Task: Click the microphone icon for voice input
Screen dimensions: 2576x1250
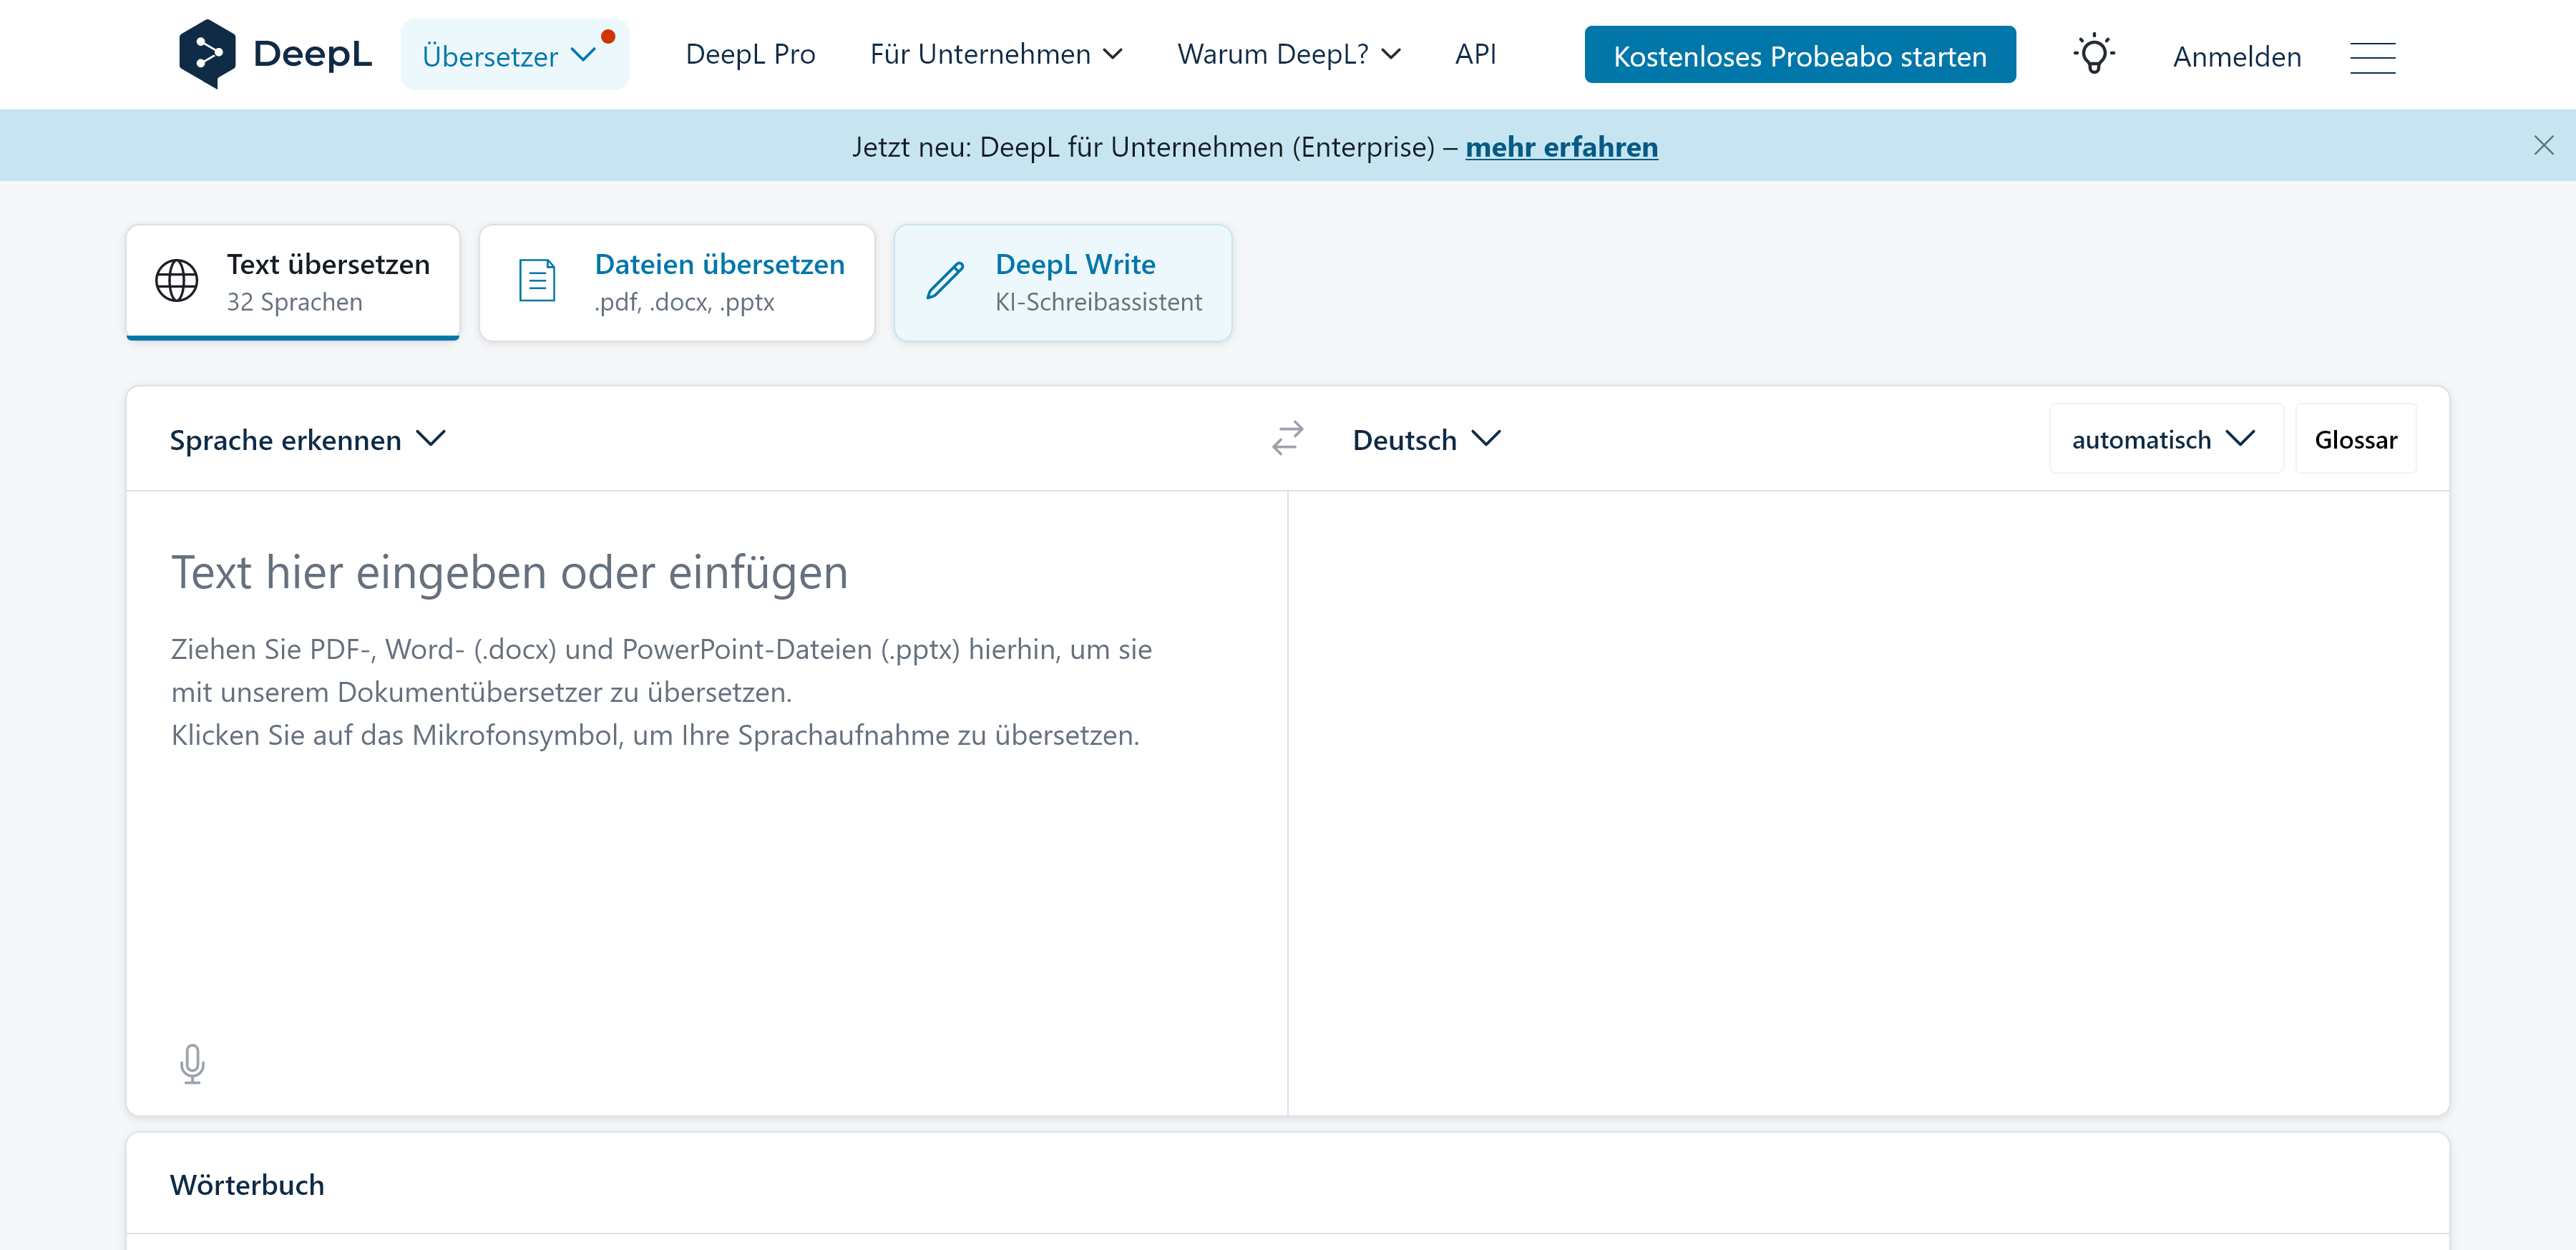Action: 192,1064
